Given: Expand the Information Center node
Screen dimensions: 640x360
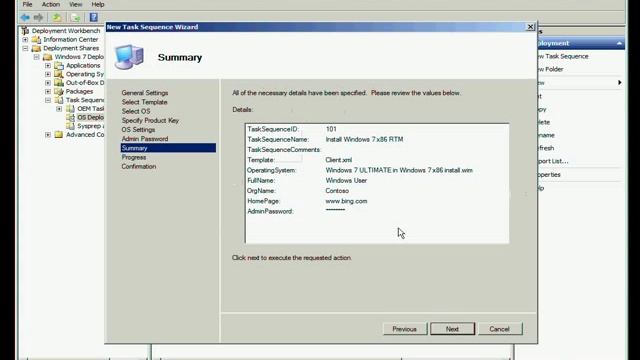Looking at the screenshot, I should point(25,40).
